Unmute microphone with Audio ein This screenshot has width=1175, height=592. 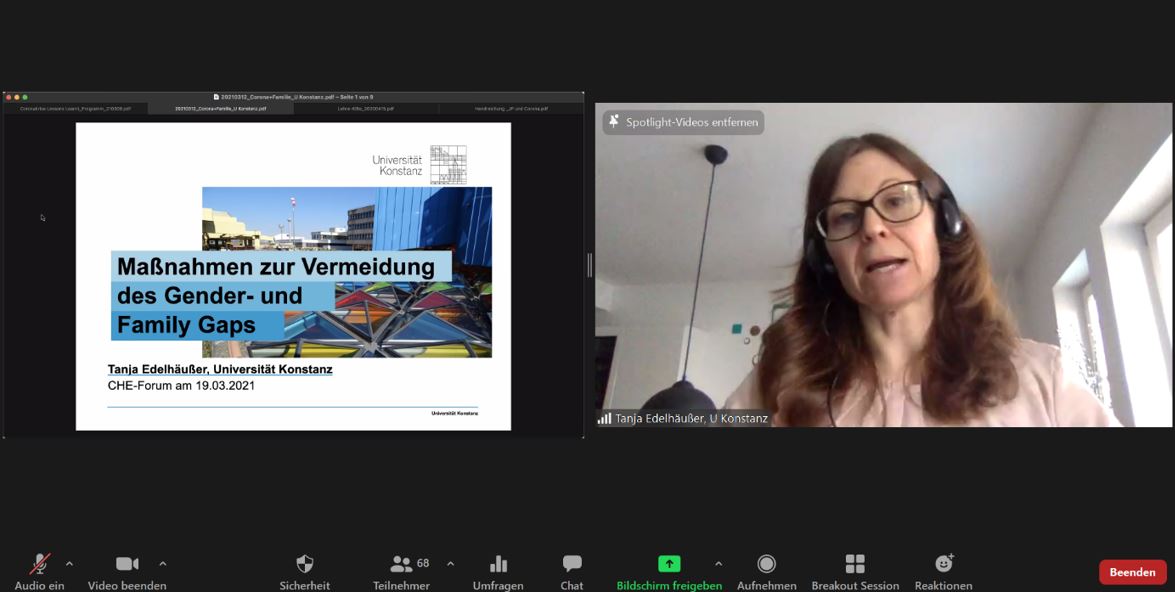[x=40, y=564]
